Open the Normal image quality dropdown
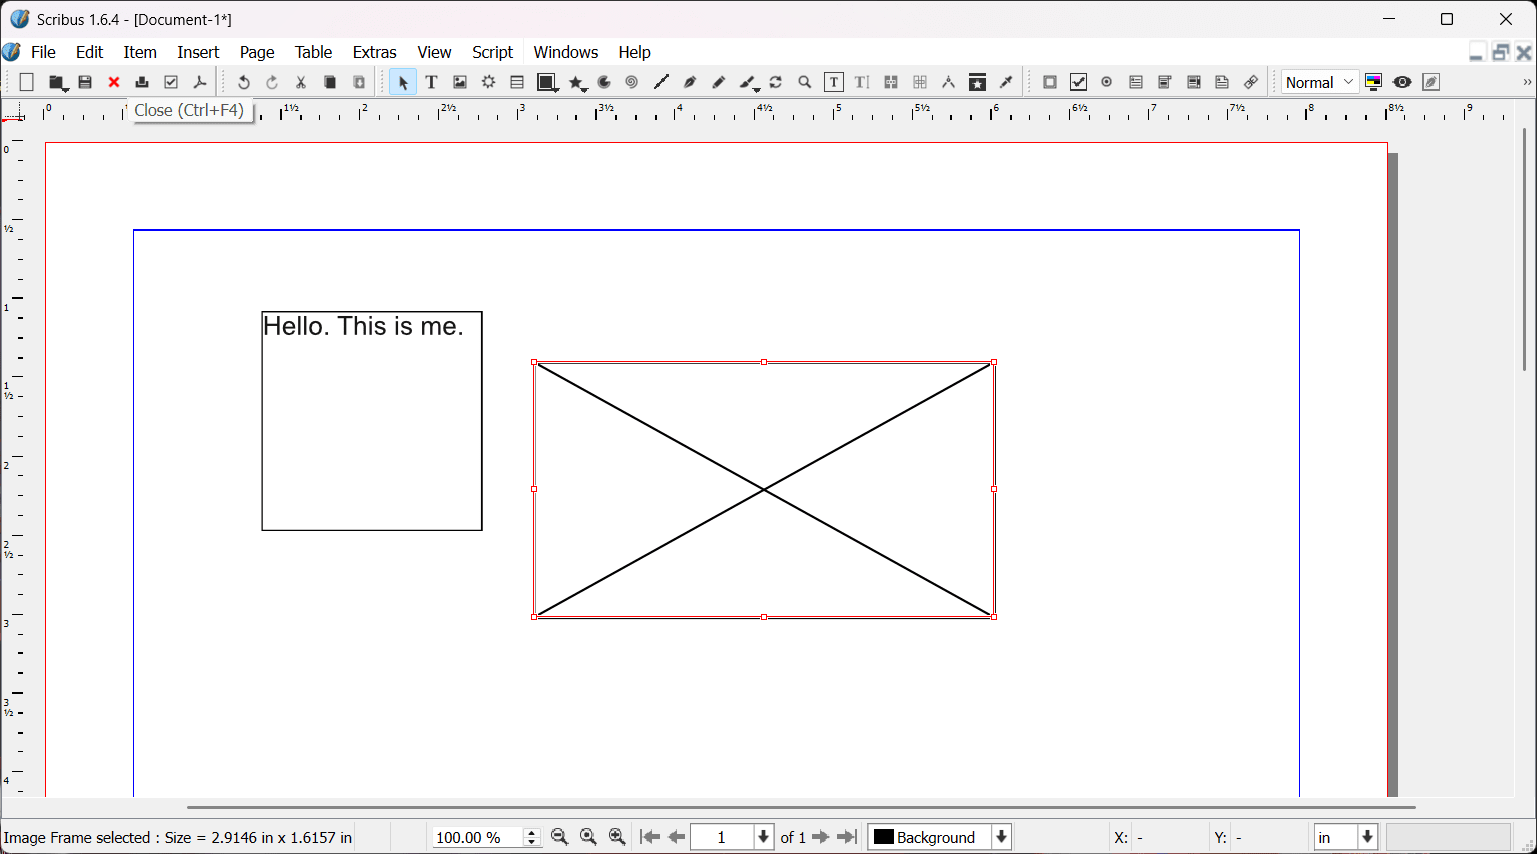The width and height of the screenshot is (1537, 854). coord(1320,83)
